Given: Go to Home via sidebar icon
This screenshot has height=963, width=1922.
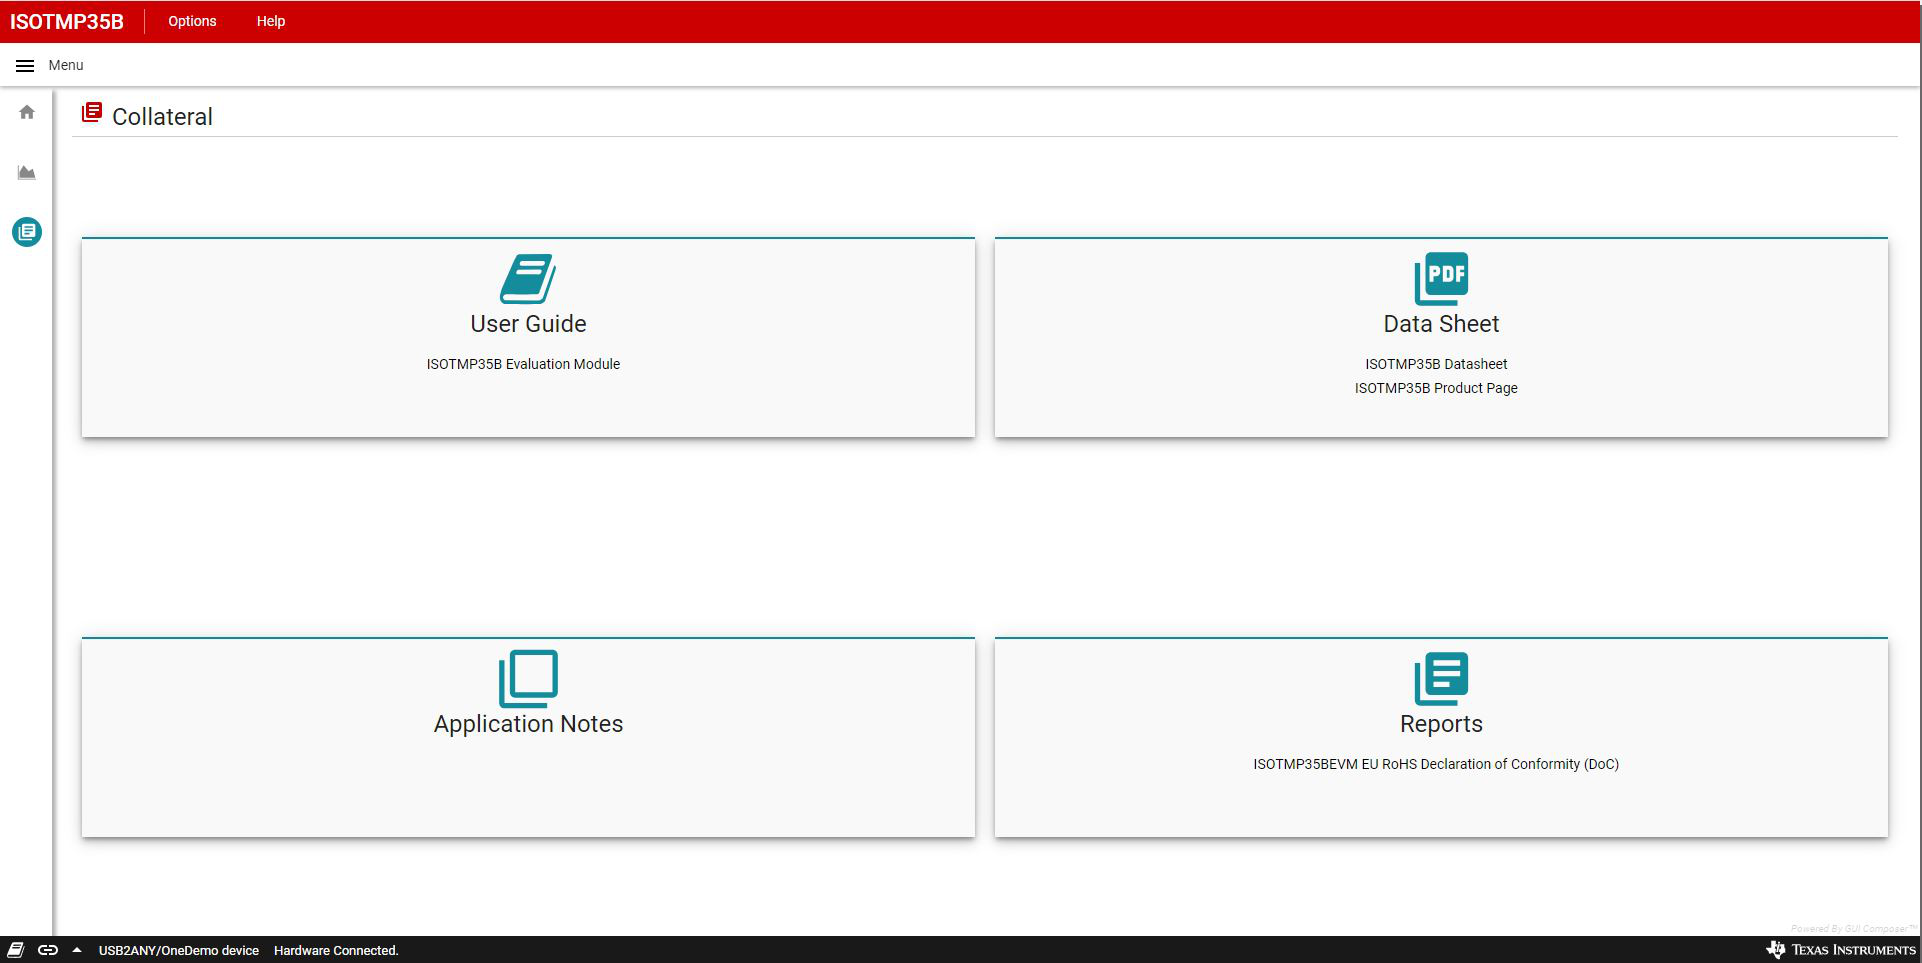Looking at the screenshot, I should coord(27,113).
